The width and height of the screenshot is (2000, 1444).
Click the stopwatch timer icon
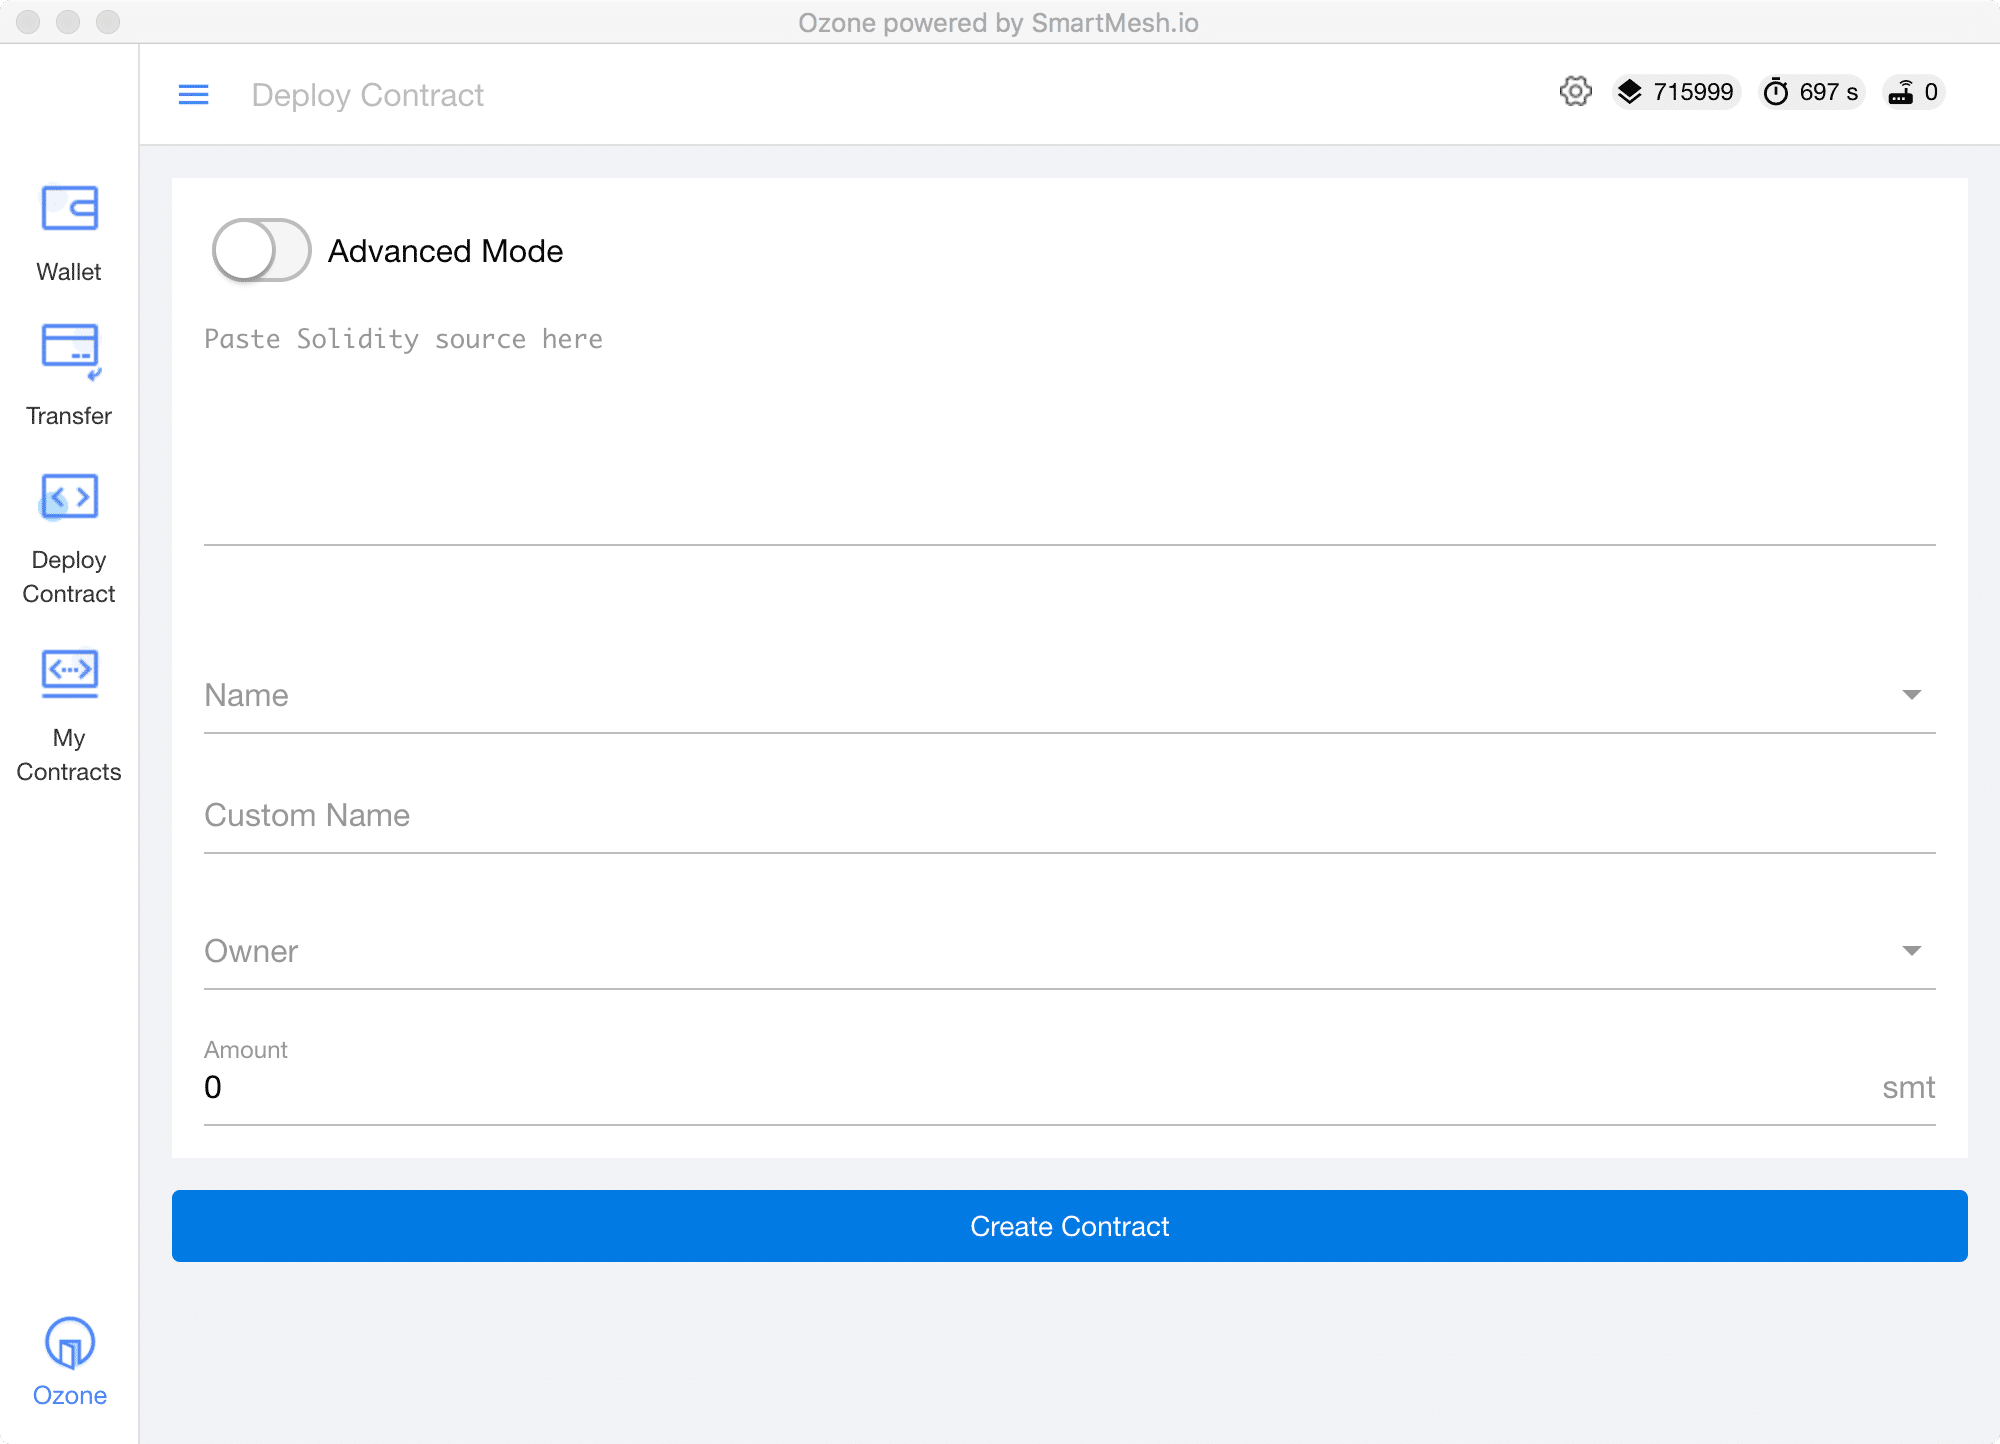1776,92
